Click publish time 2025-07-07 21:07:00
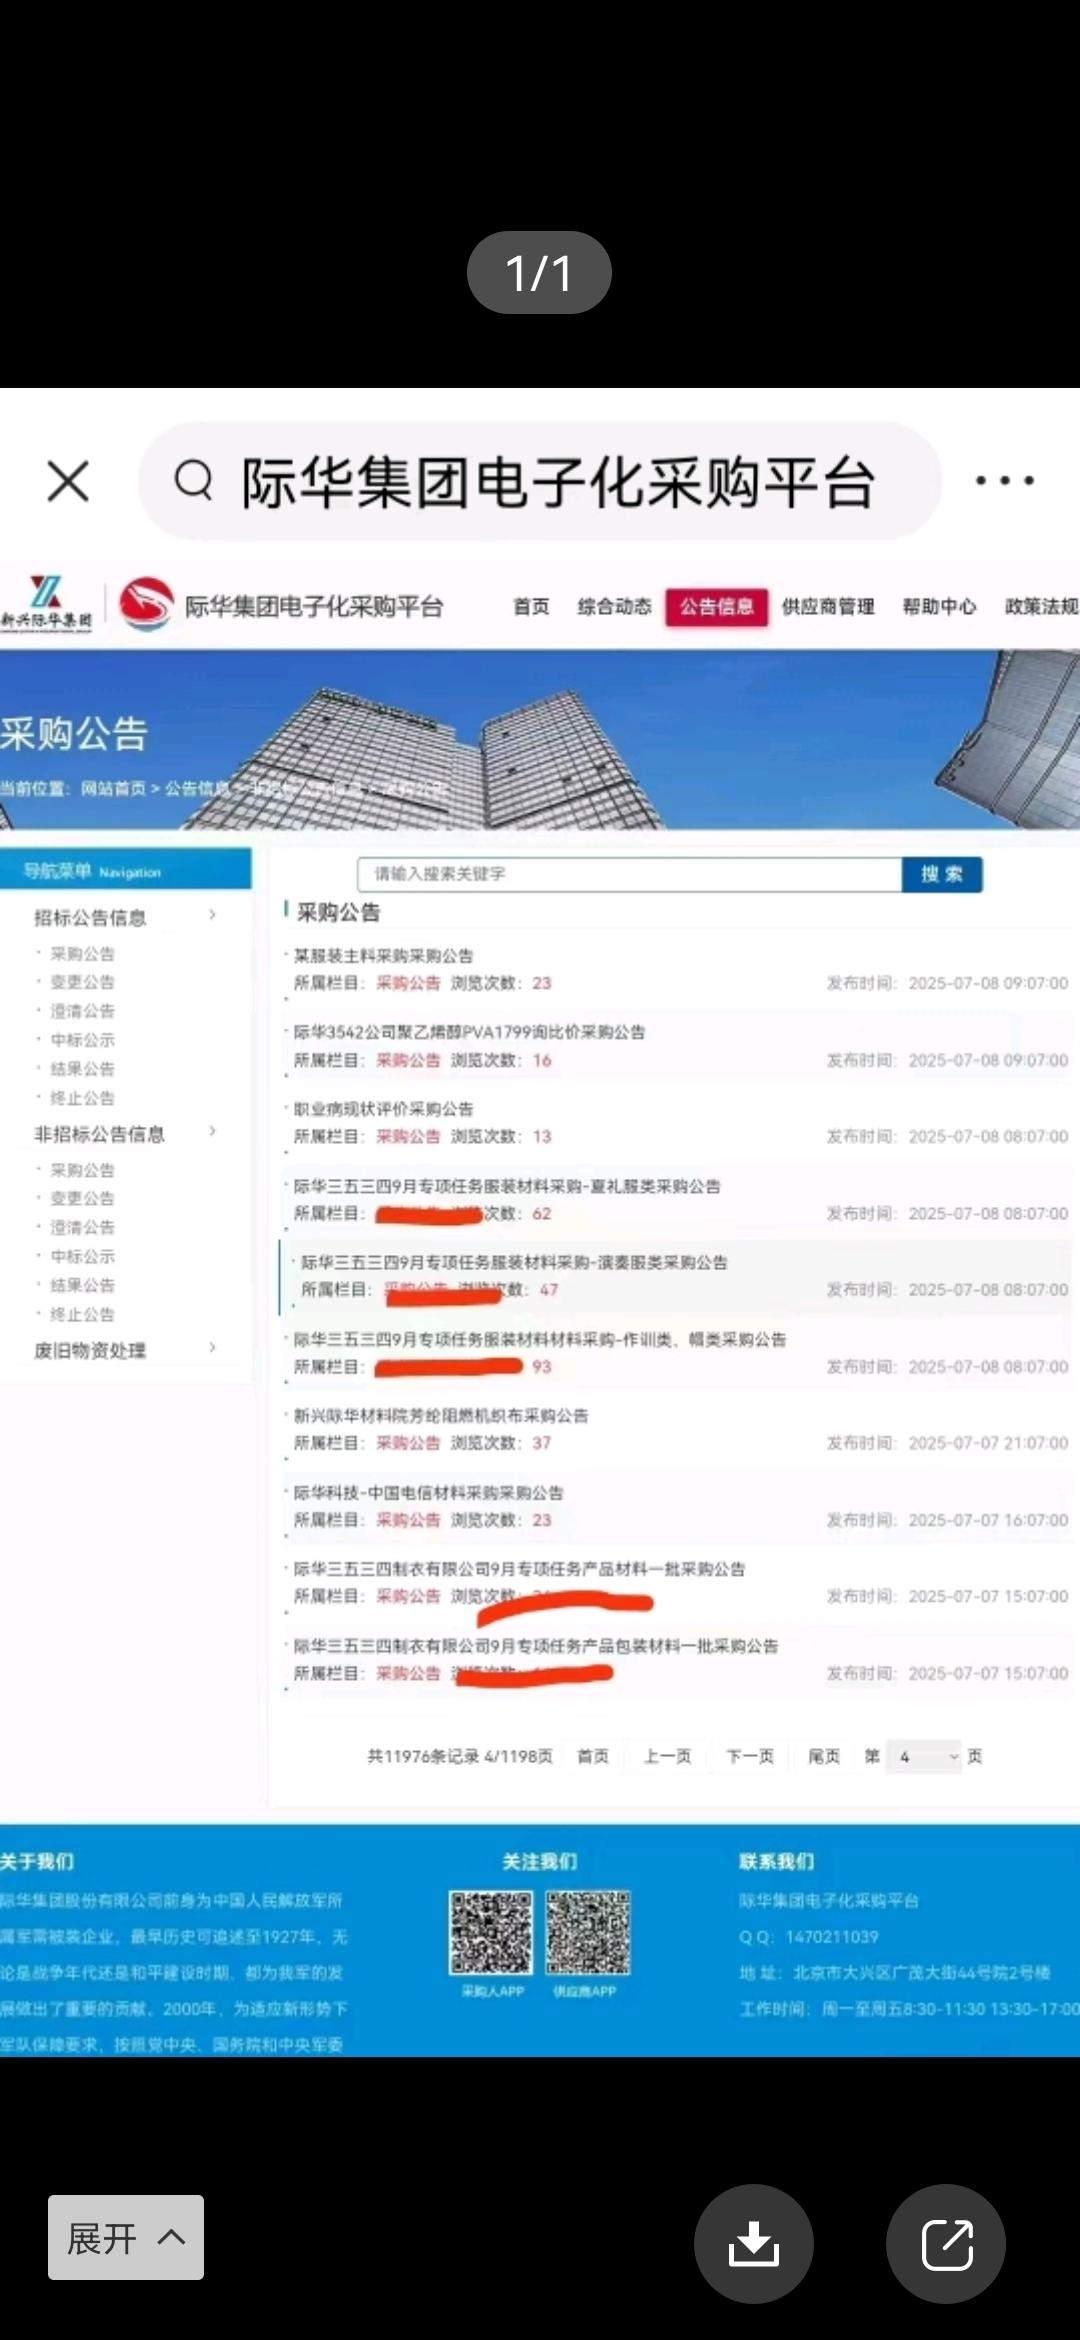1080x2340 pixels. pyautogui.click(x=988, y=1443)
